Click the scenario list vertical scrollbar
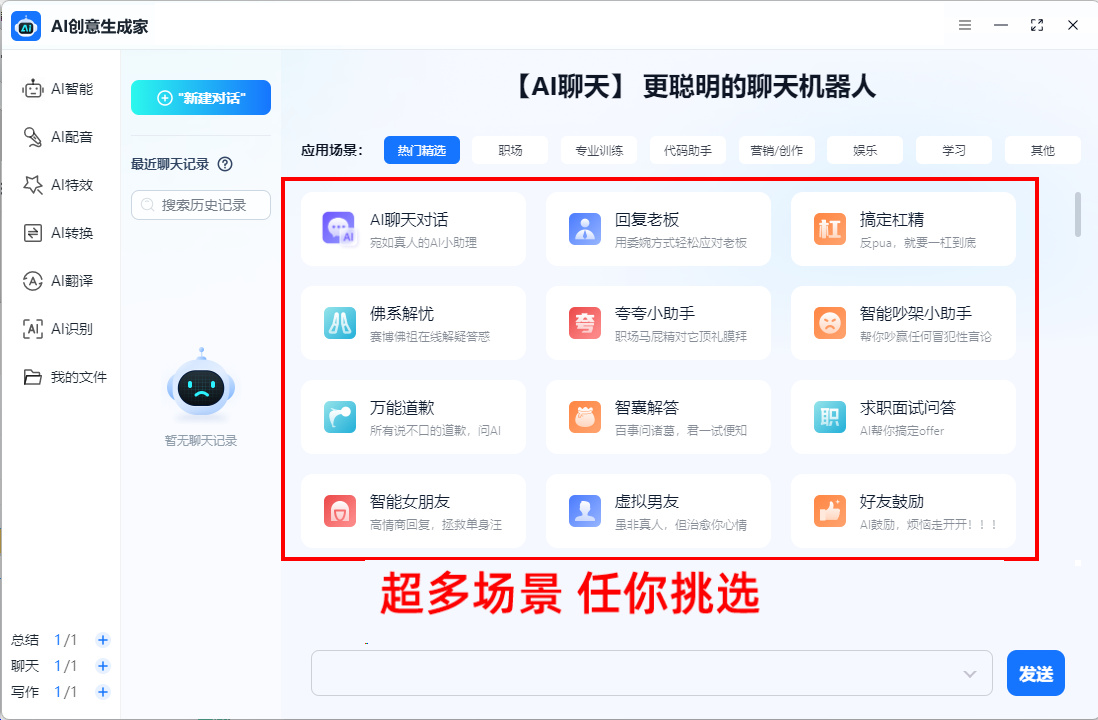The width and height of the screenshot is (1098, 720). click(1078, 214)
